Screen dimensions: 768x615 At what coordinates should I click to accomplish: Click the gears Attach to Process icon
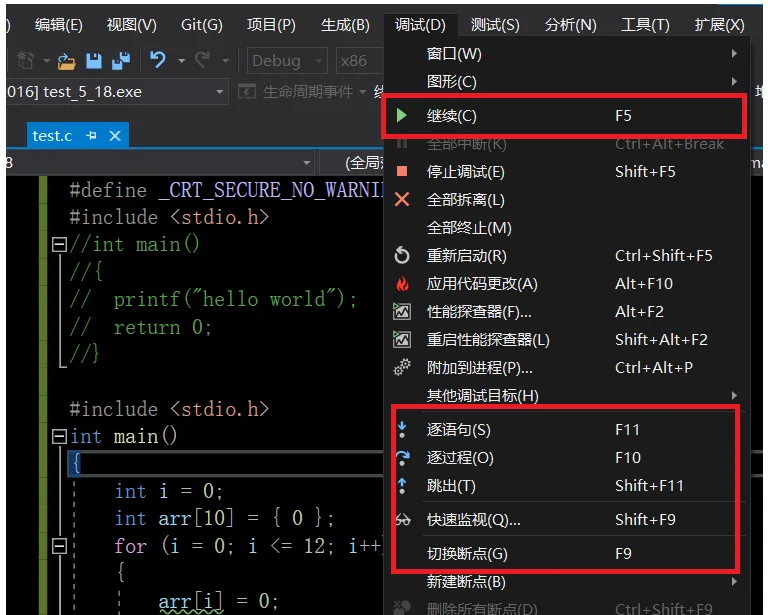click(x=402, y=367)
